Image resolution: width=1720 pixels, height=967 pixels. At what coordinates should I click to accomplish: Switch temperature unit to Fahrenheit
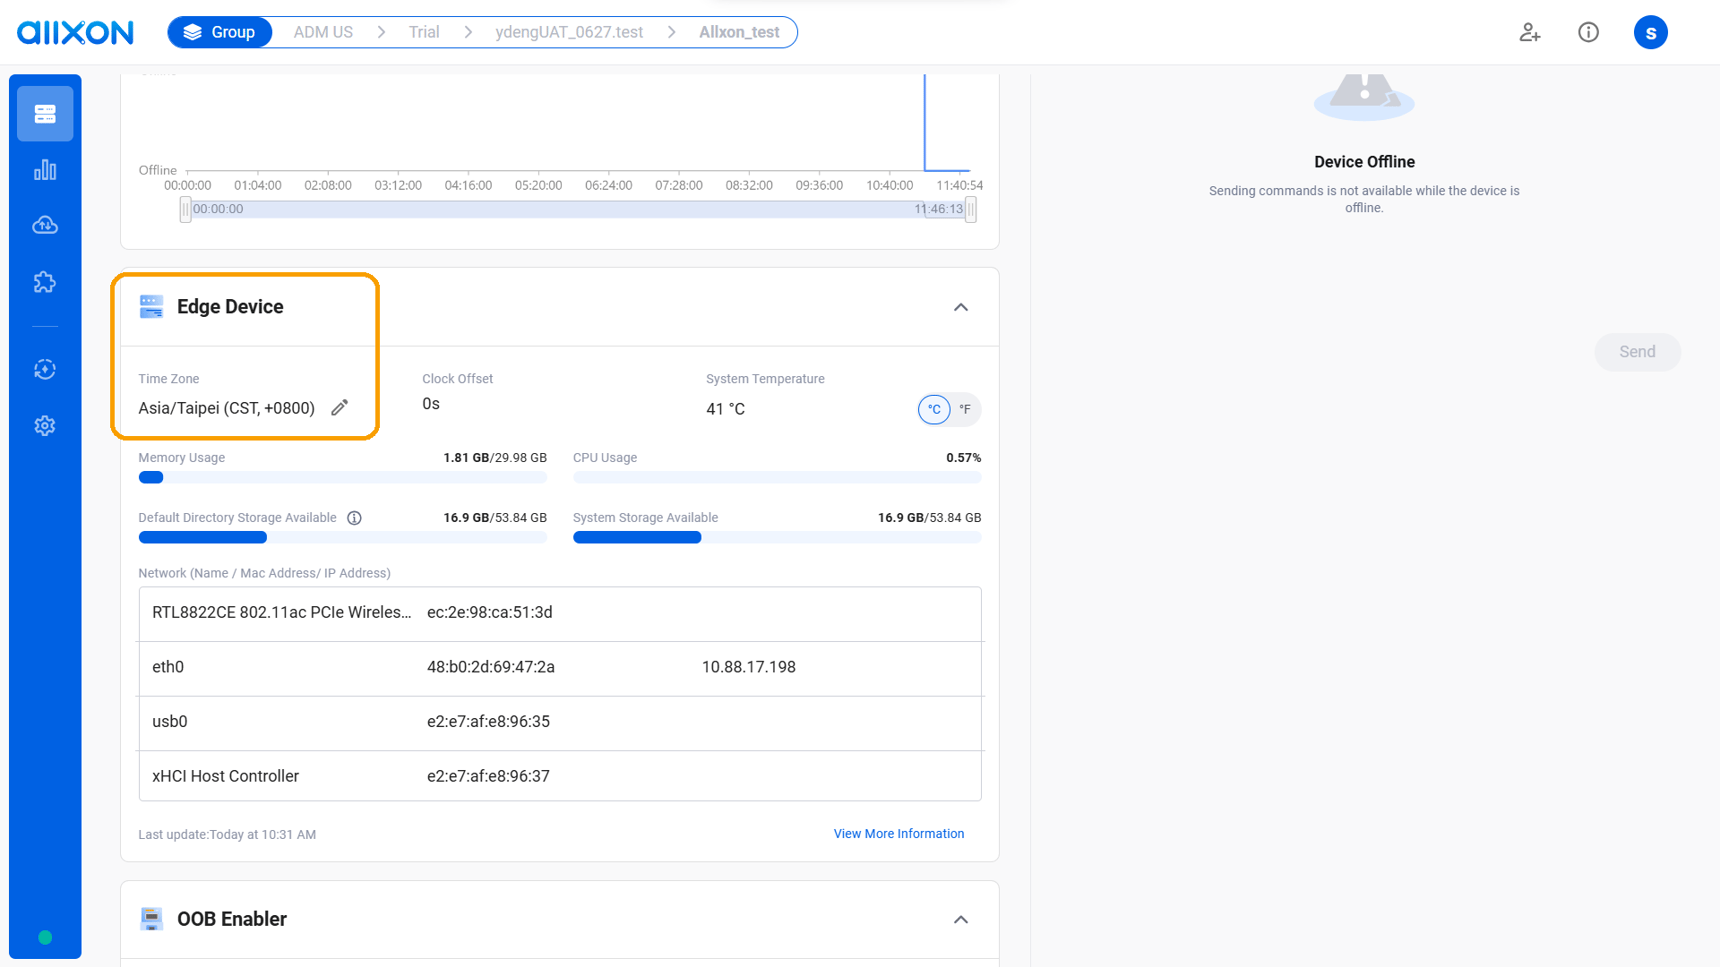pos(965,409)
